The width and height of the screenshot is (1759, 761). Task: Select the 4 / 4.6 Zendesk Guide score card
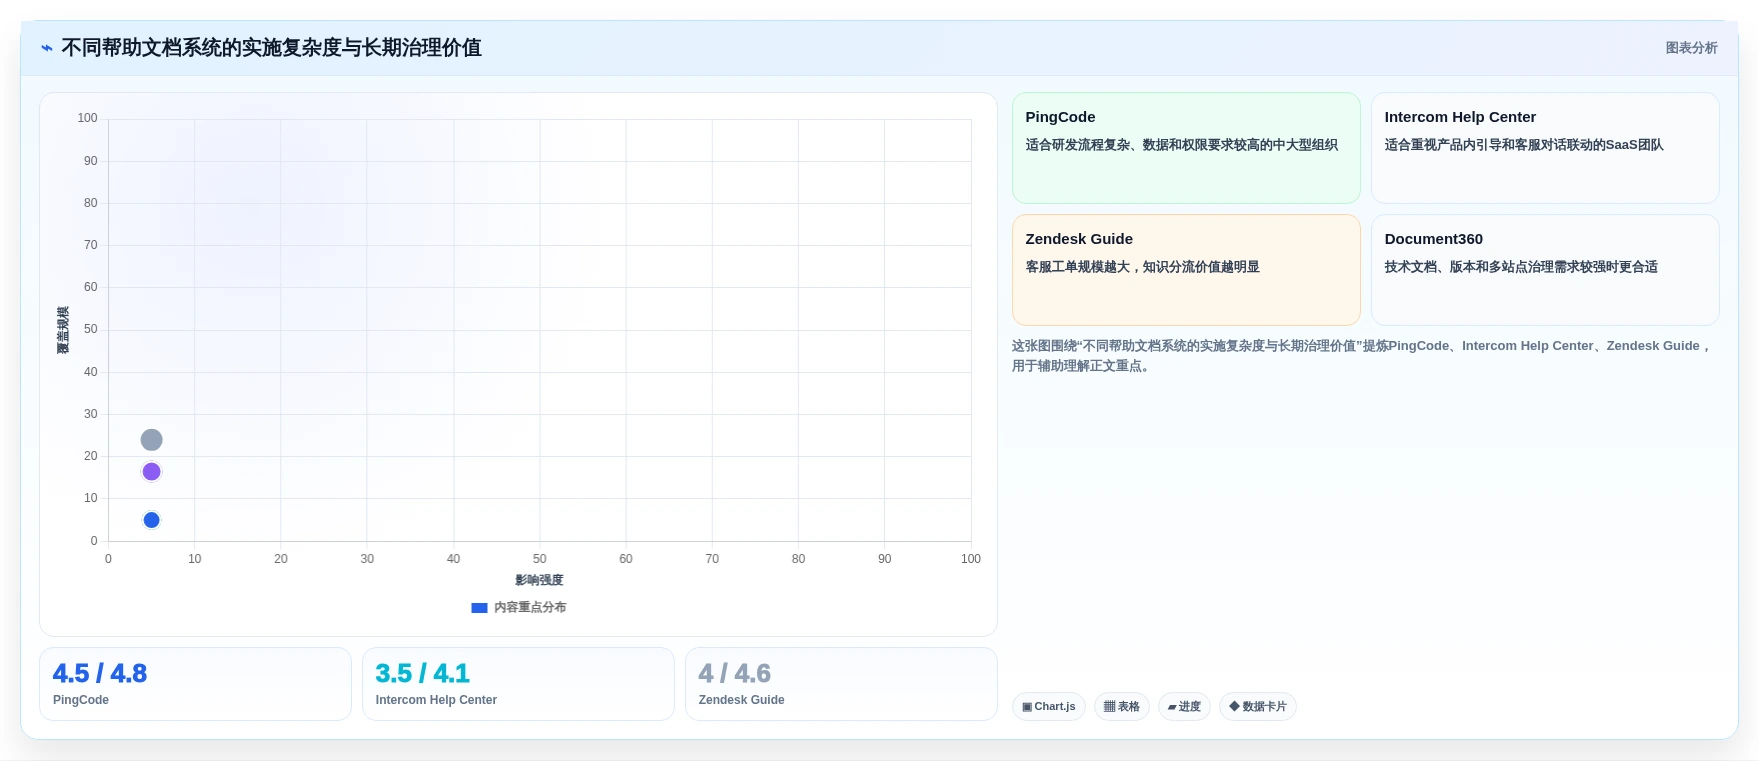841,684
